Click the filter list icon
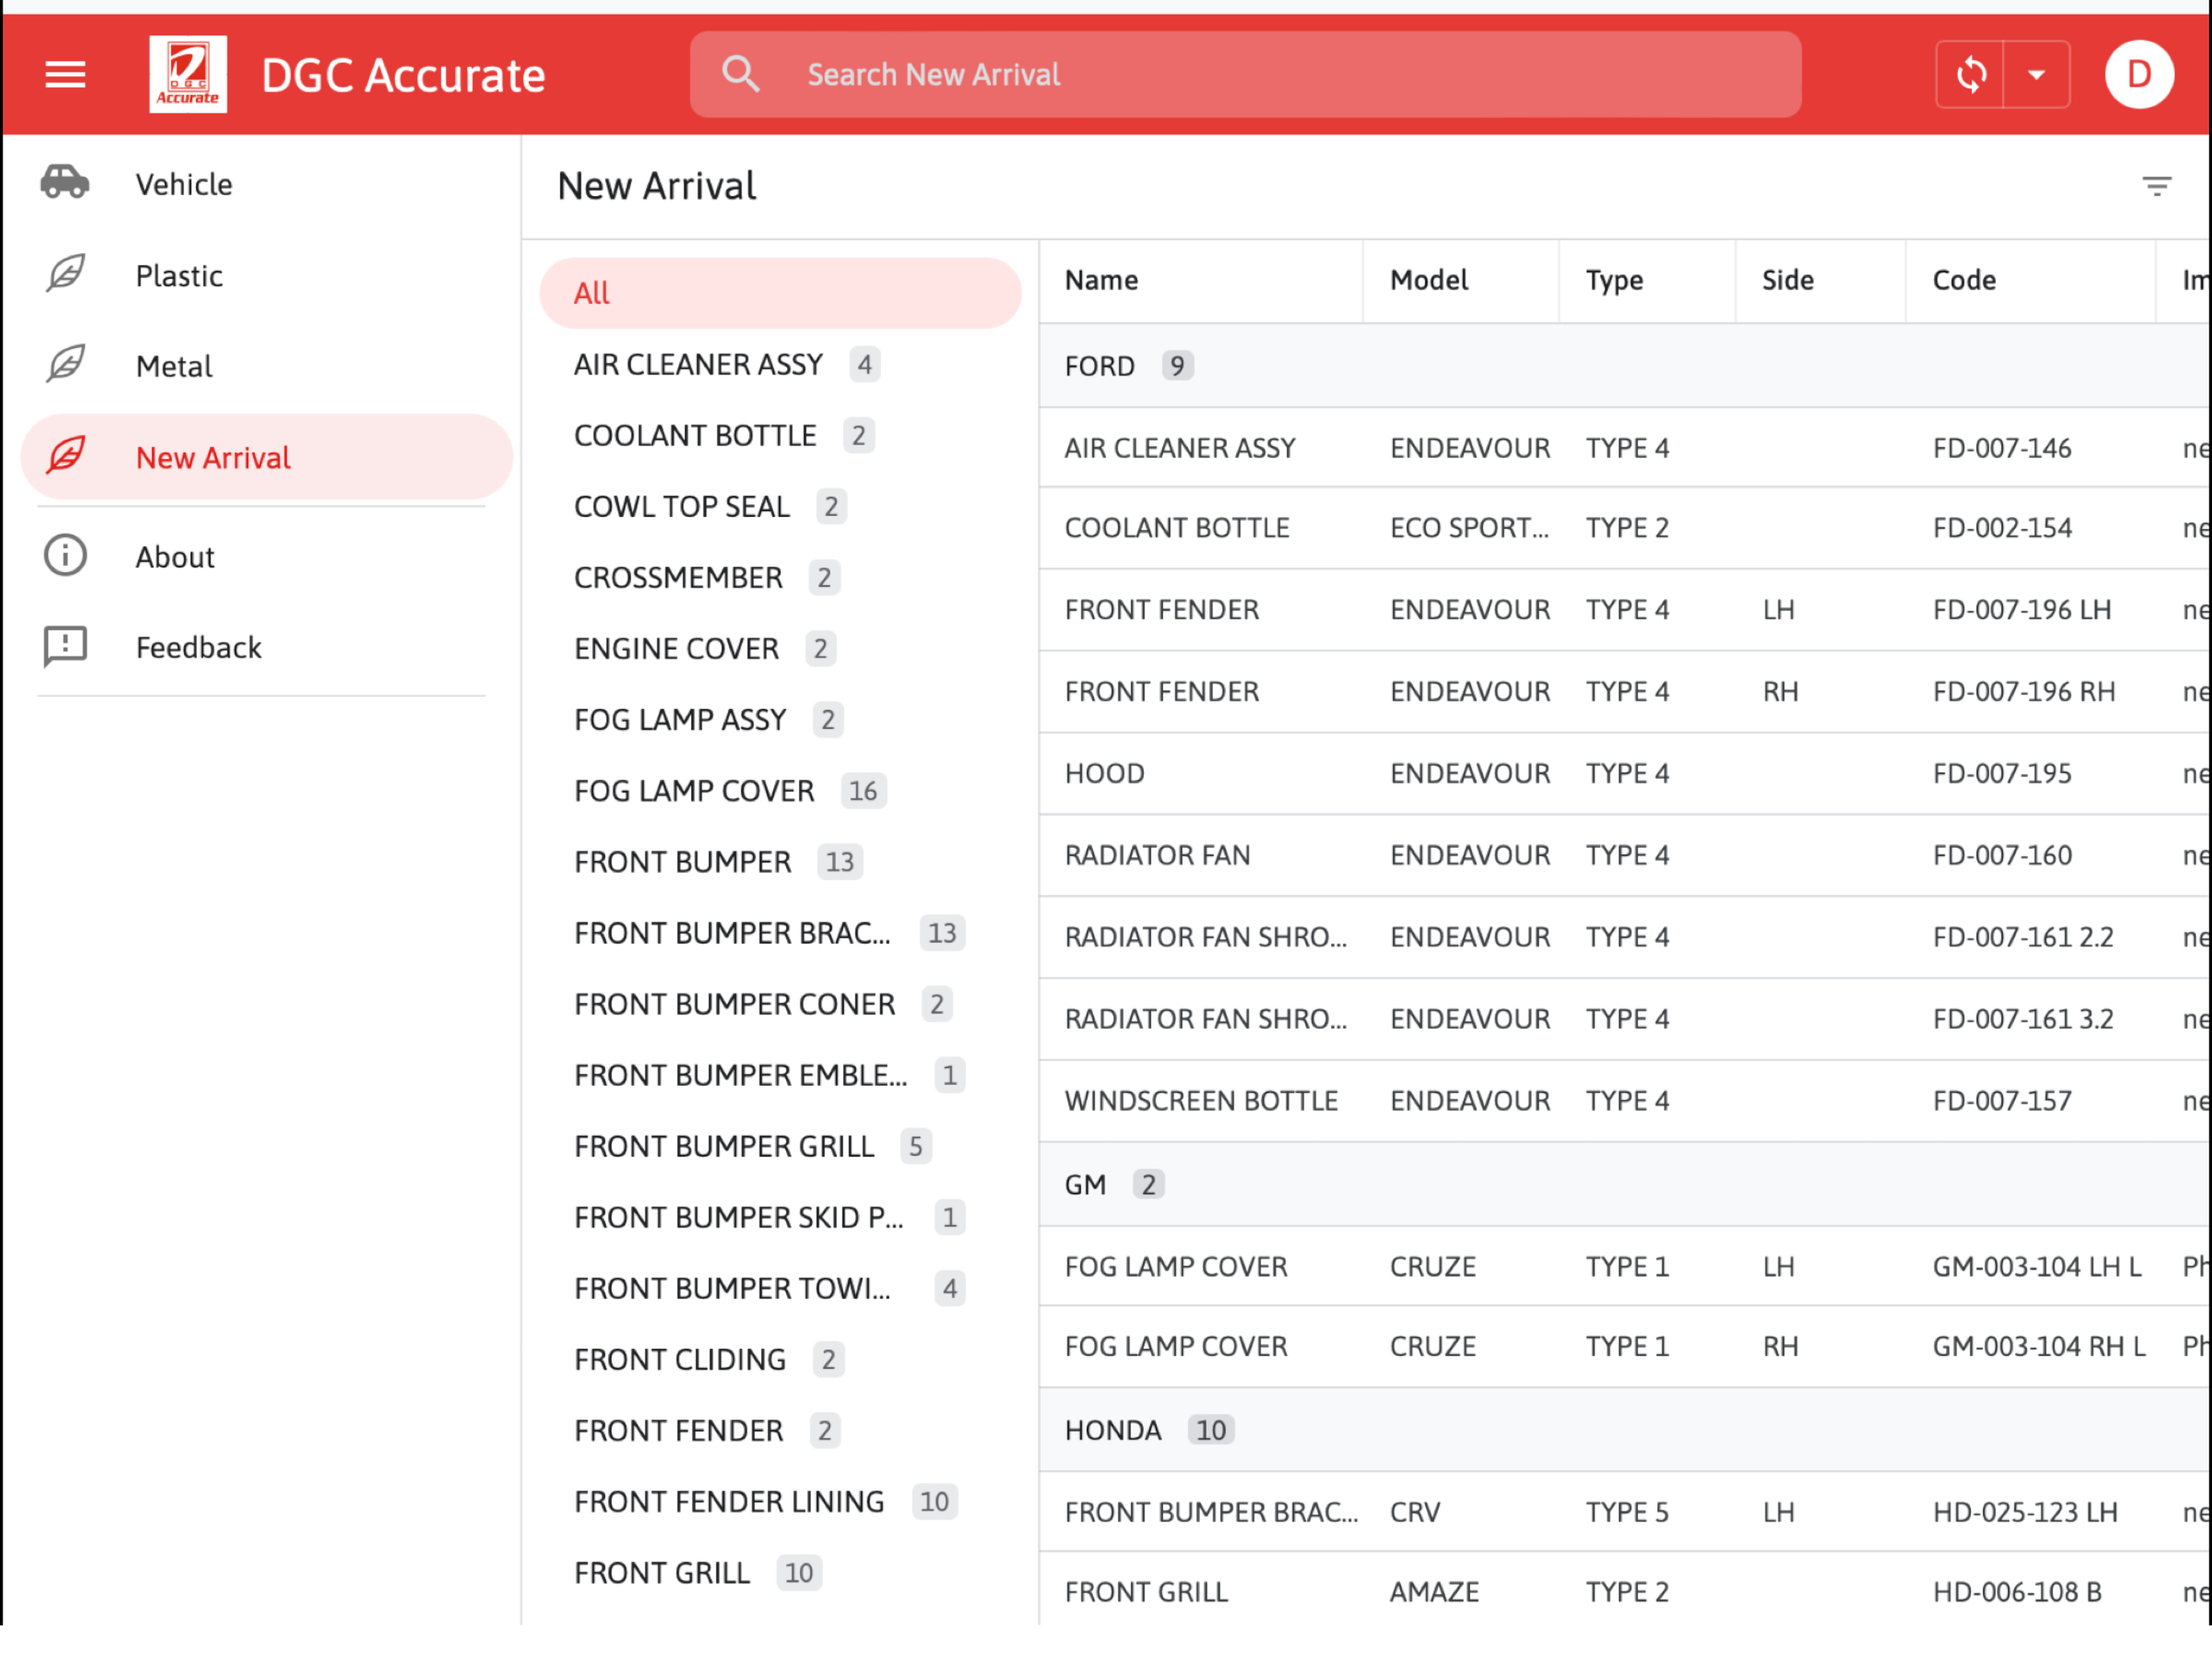This screenshot has width=2212, height=1659. (2157, 186)
